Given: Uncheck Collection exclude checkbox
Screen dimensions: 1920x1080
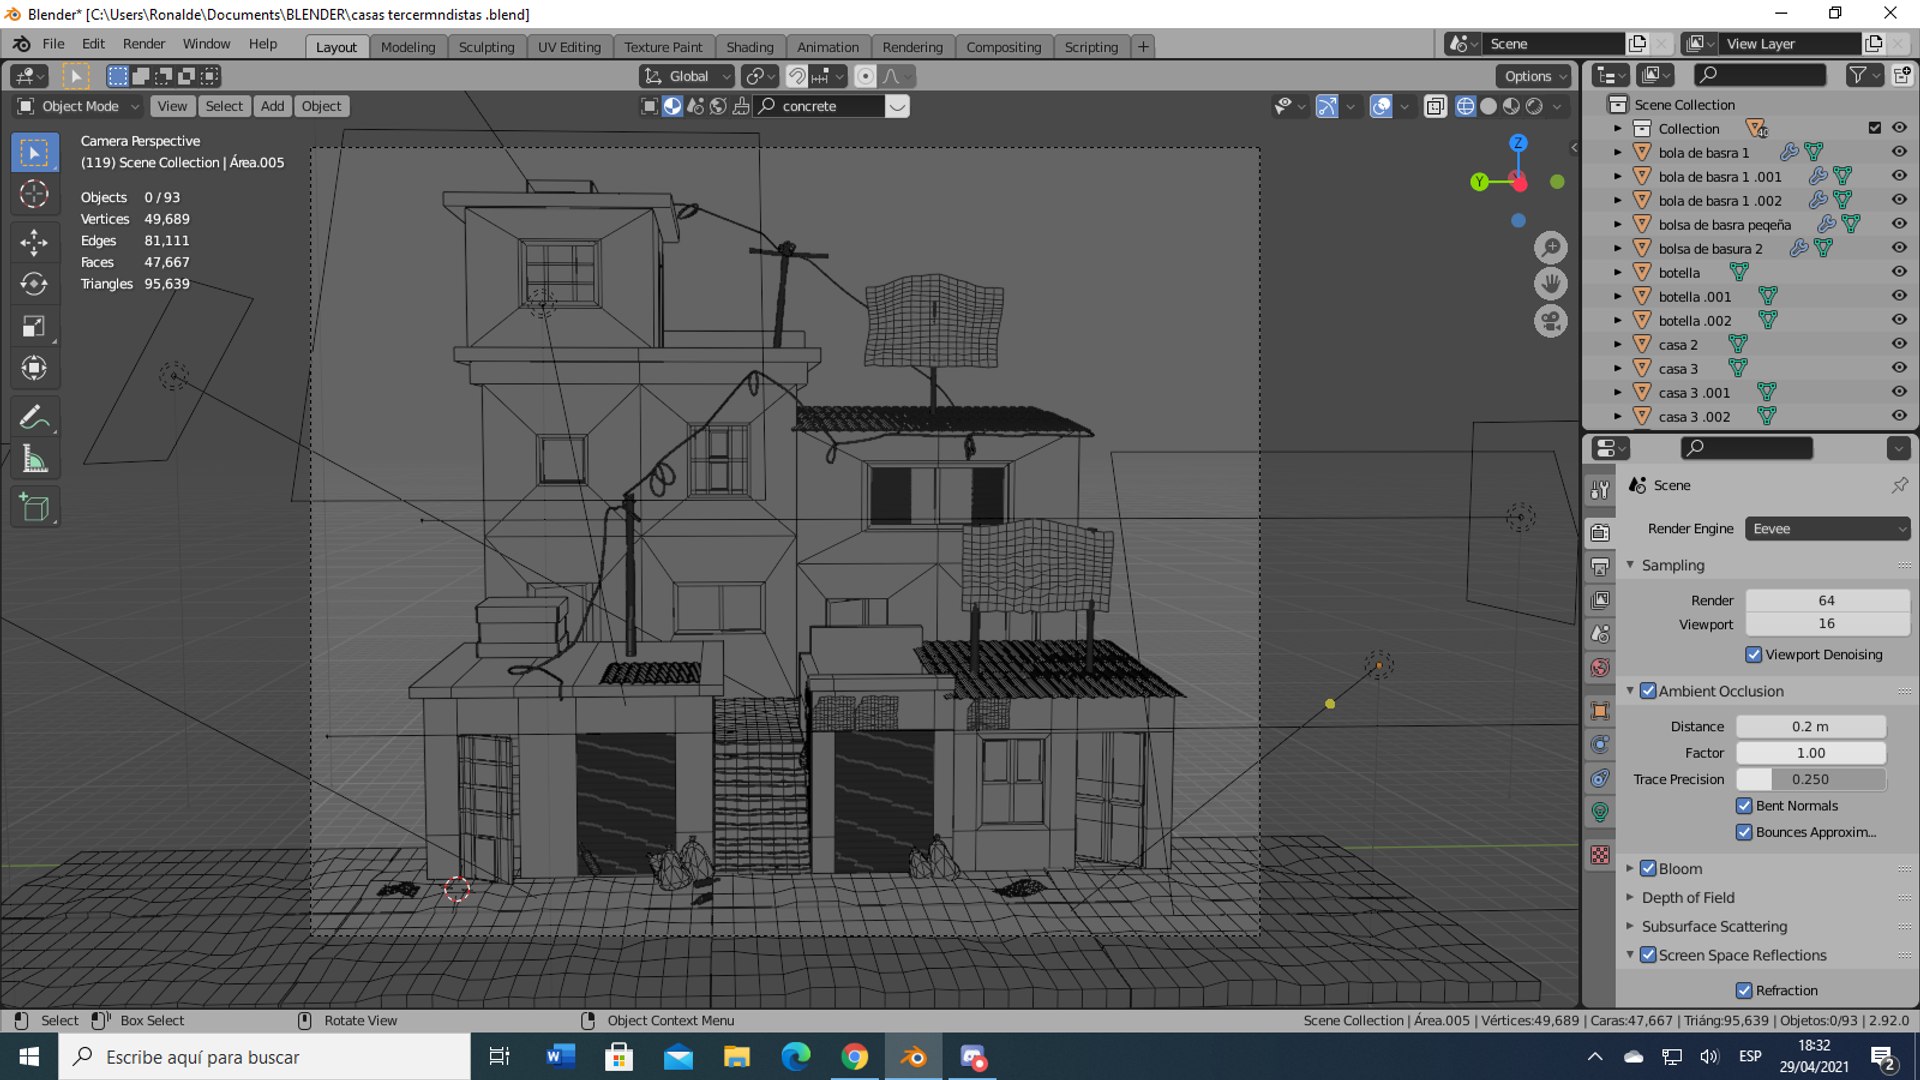Looking at the screenshot, I should (1875, 128).
